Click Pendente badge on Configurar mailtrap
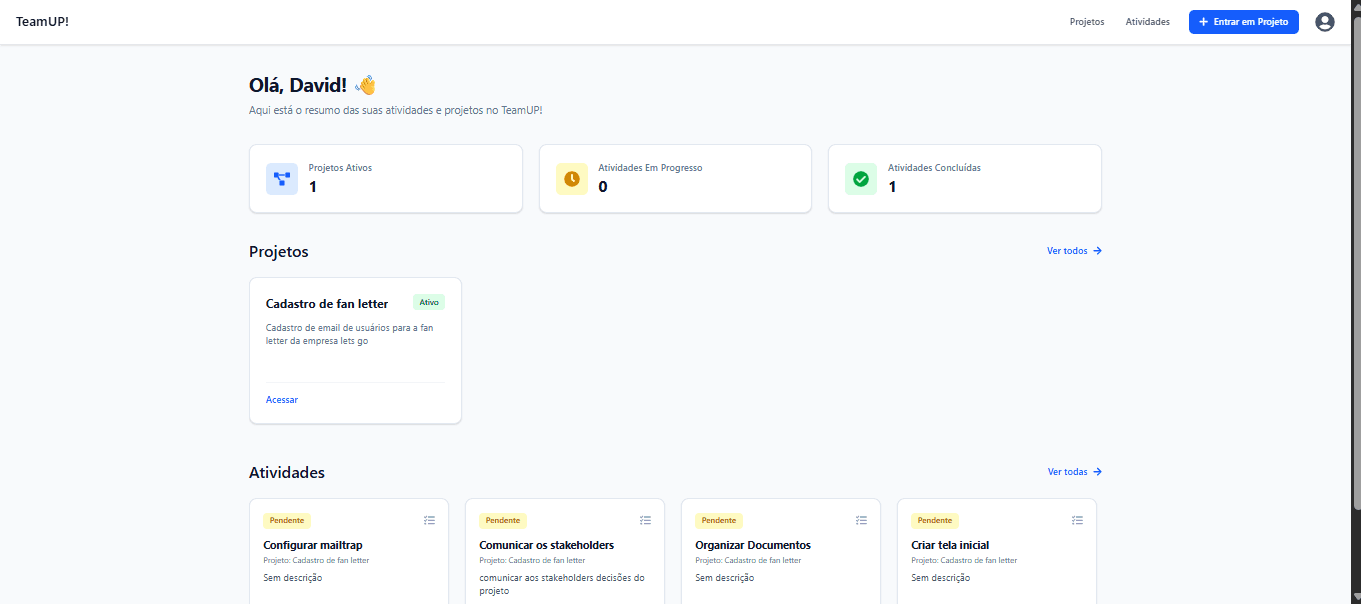 (x=287, y=521)
